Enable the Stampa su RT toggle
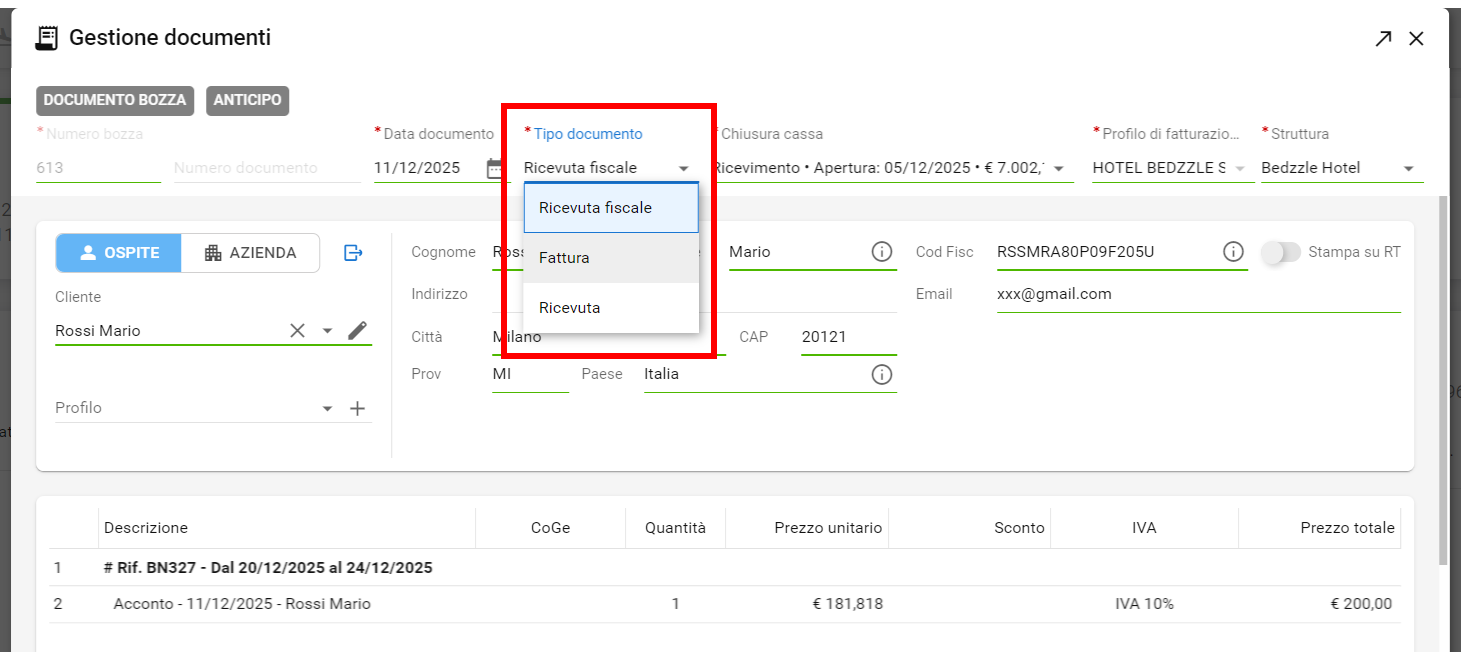1461x652 pixels. tap(1280, 252)
